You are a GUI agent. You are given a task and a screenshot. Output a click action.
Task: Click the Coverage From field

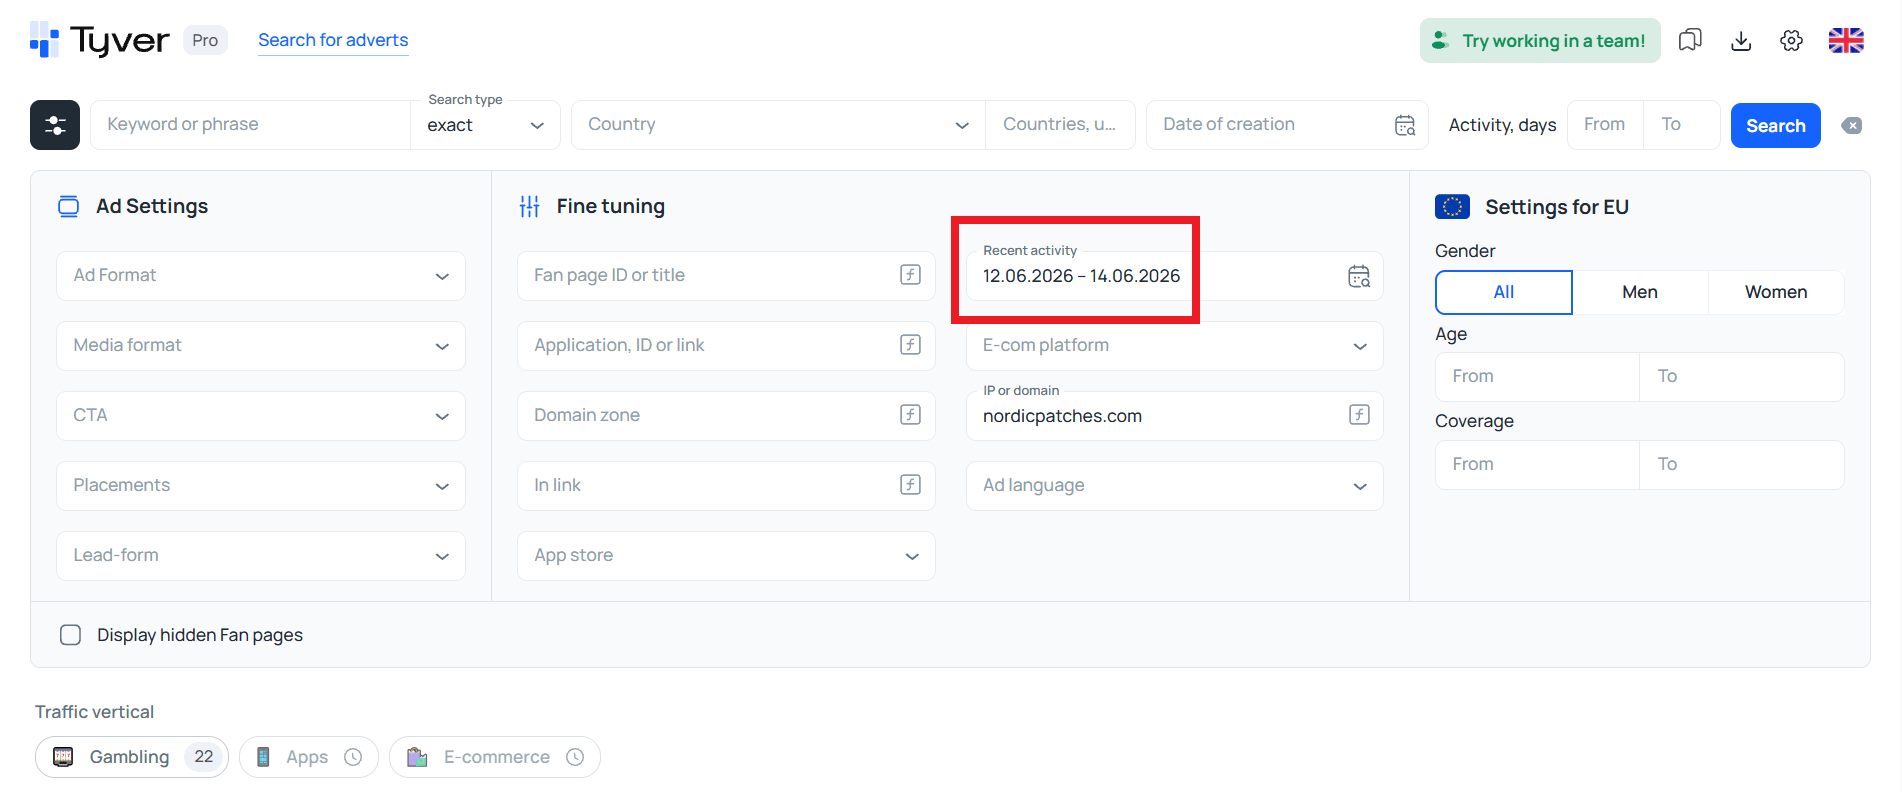click(1537, 465)
